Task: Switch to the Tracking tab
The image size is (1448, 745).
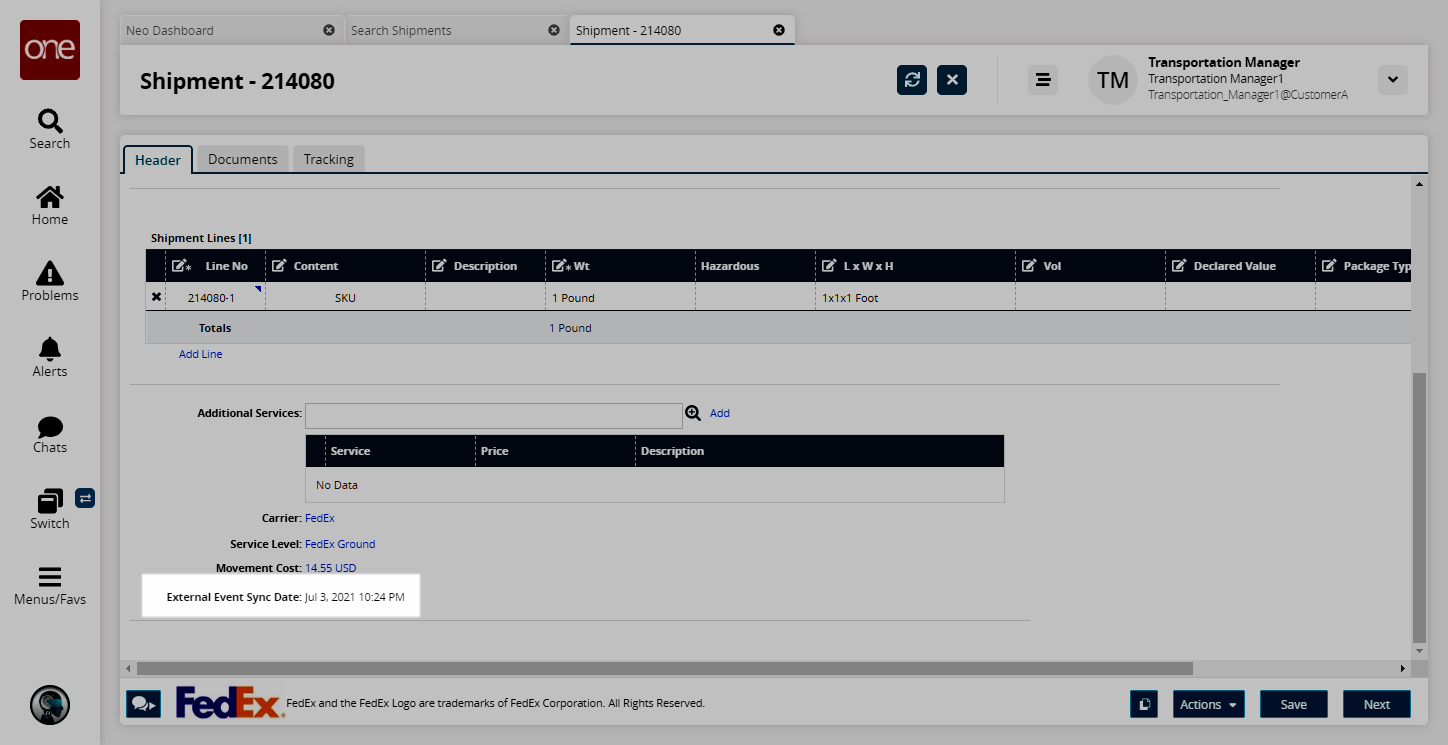Action: pos(329,159)
